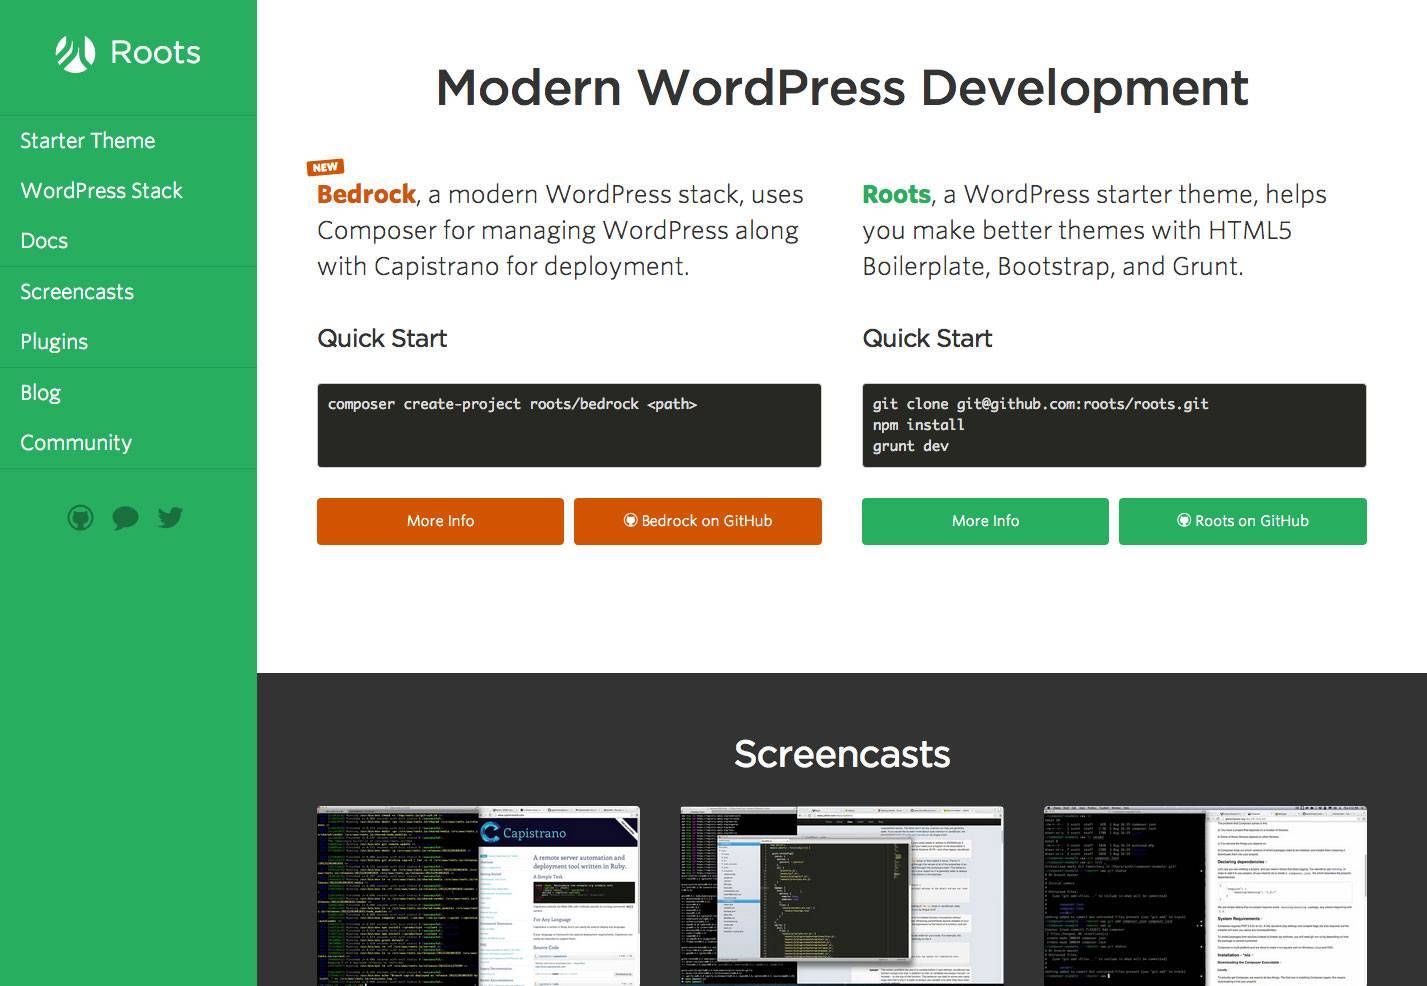
Task: Click the chat bubble icon in sidebar
Action: [125, 518]
